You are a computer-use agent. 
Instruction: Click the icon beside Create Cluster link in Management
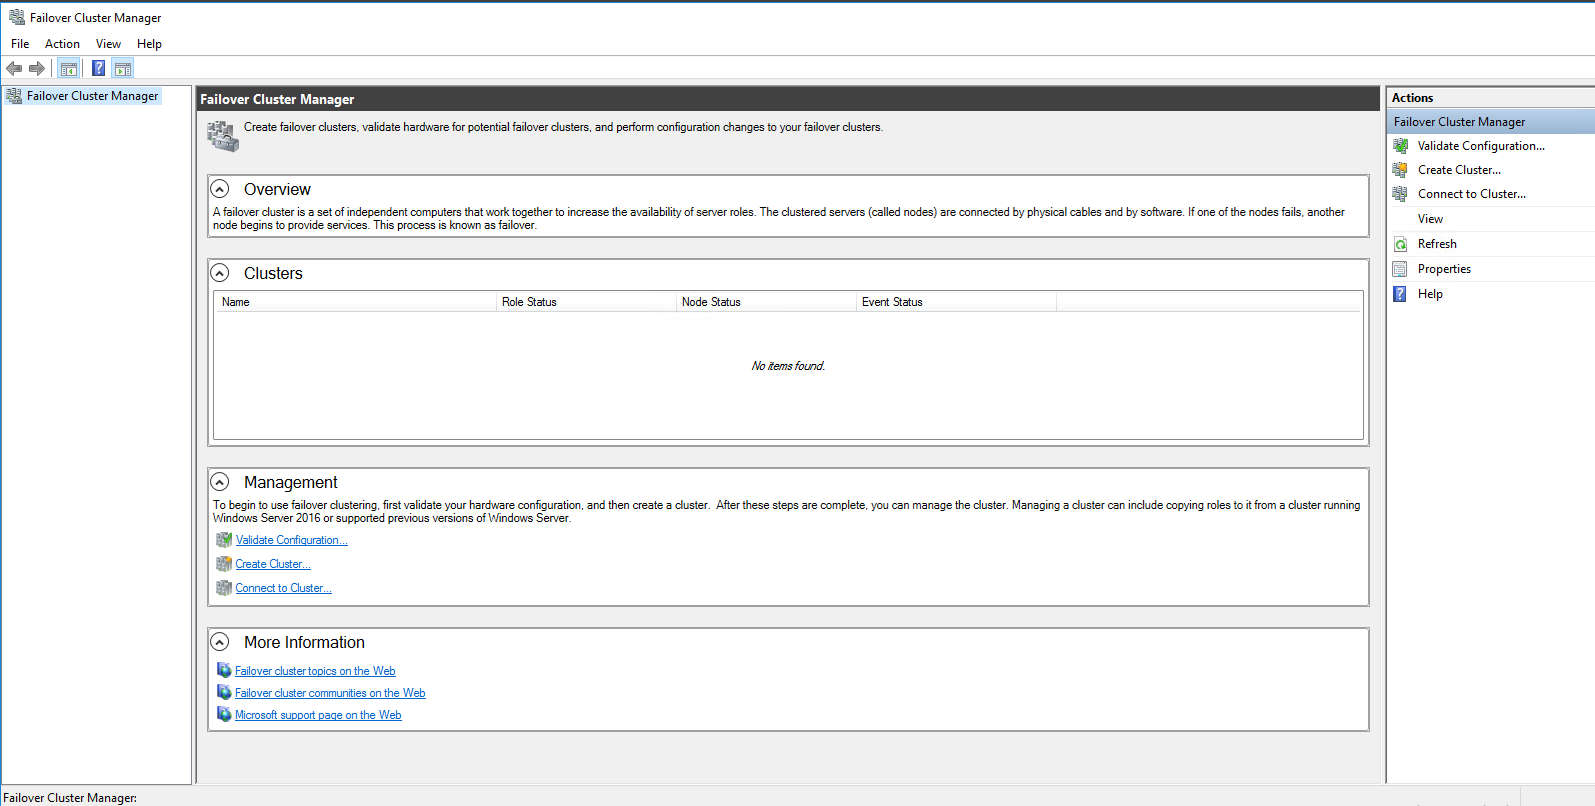point(224,564)
